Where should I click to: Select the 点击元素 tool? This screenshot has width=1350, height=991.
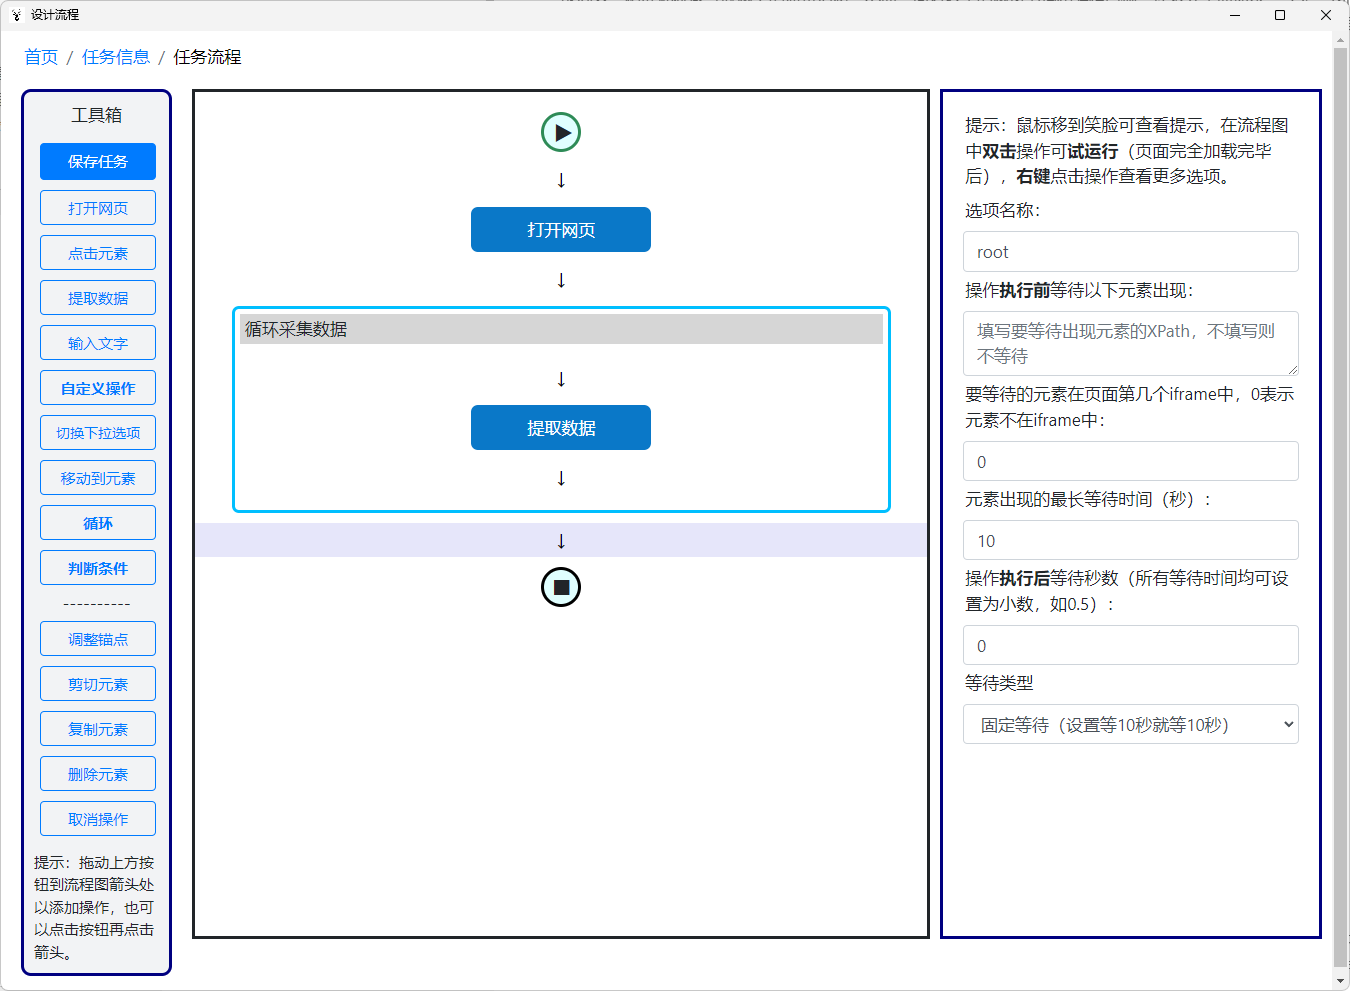coord(97,252)
